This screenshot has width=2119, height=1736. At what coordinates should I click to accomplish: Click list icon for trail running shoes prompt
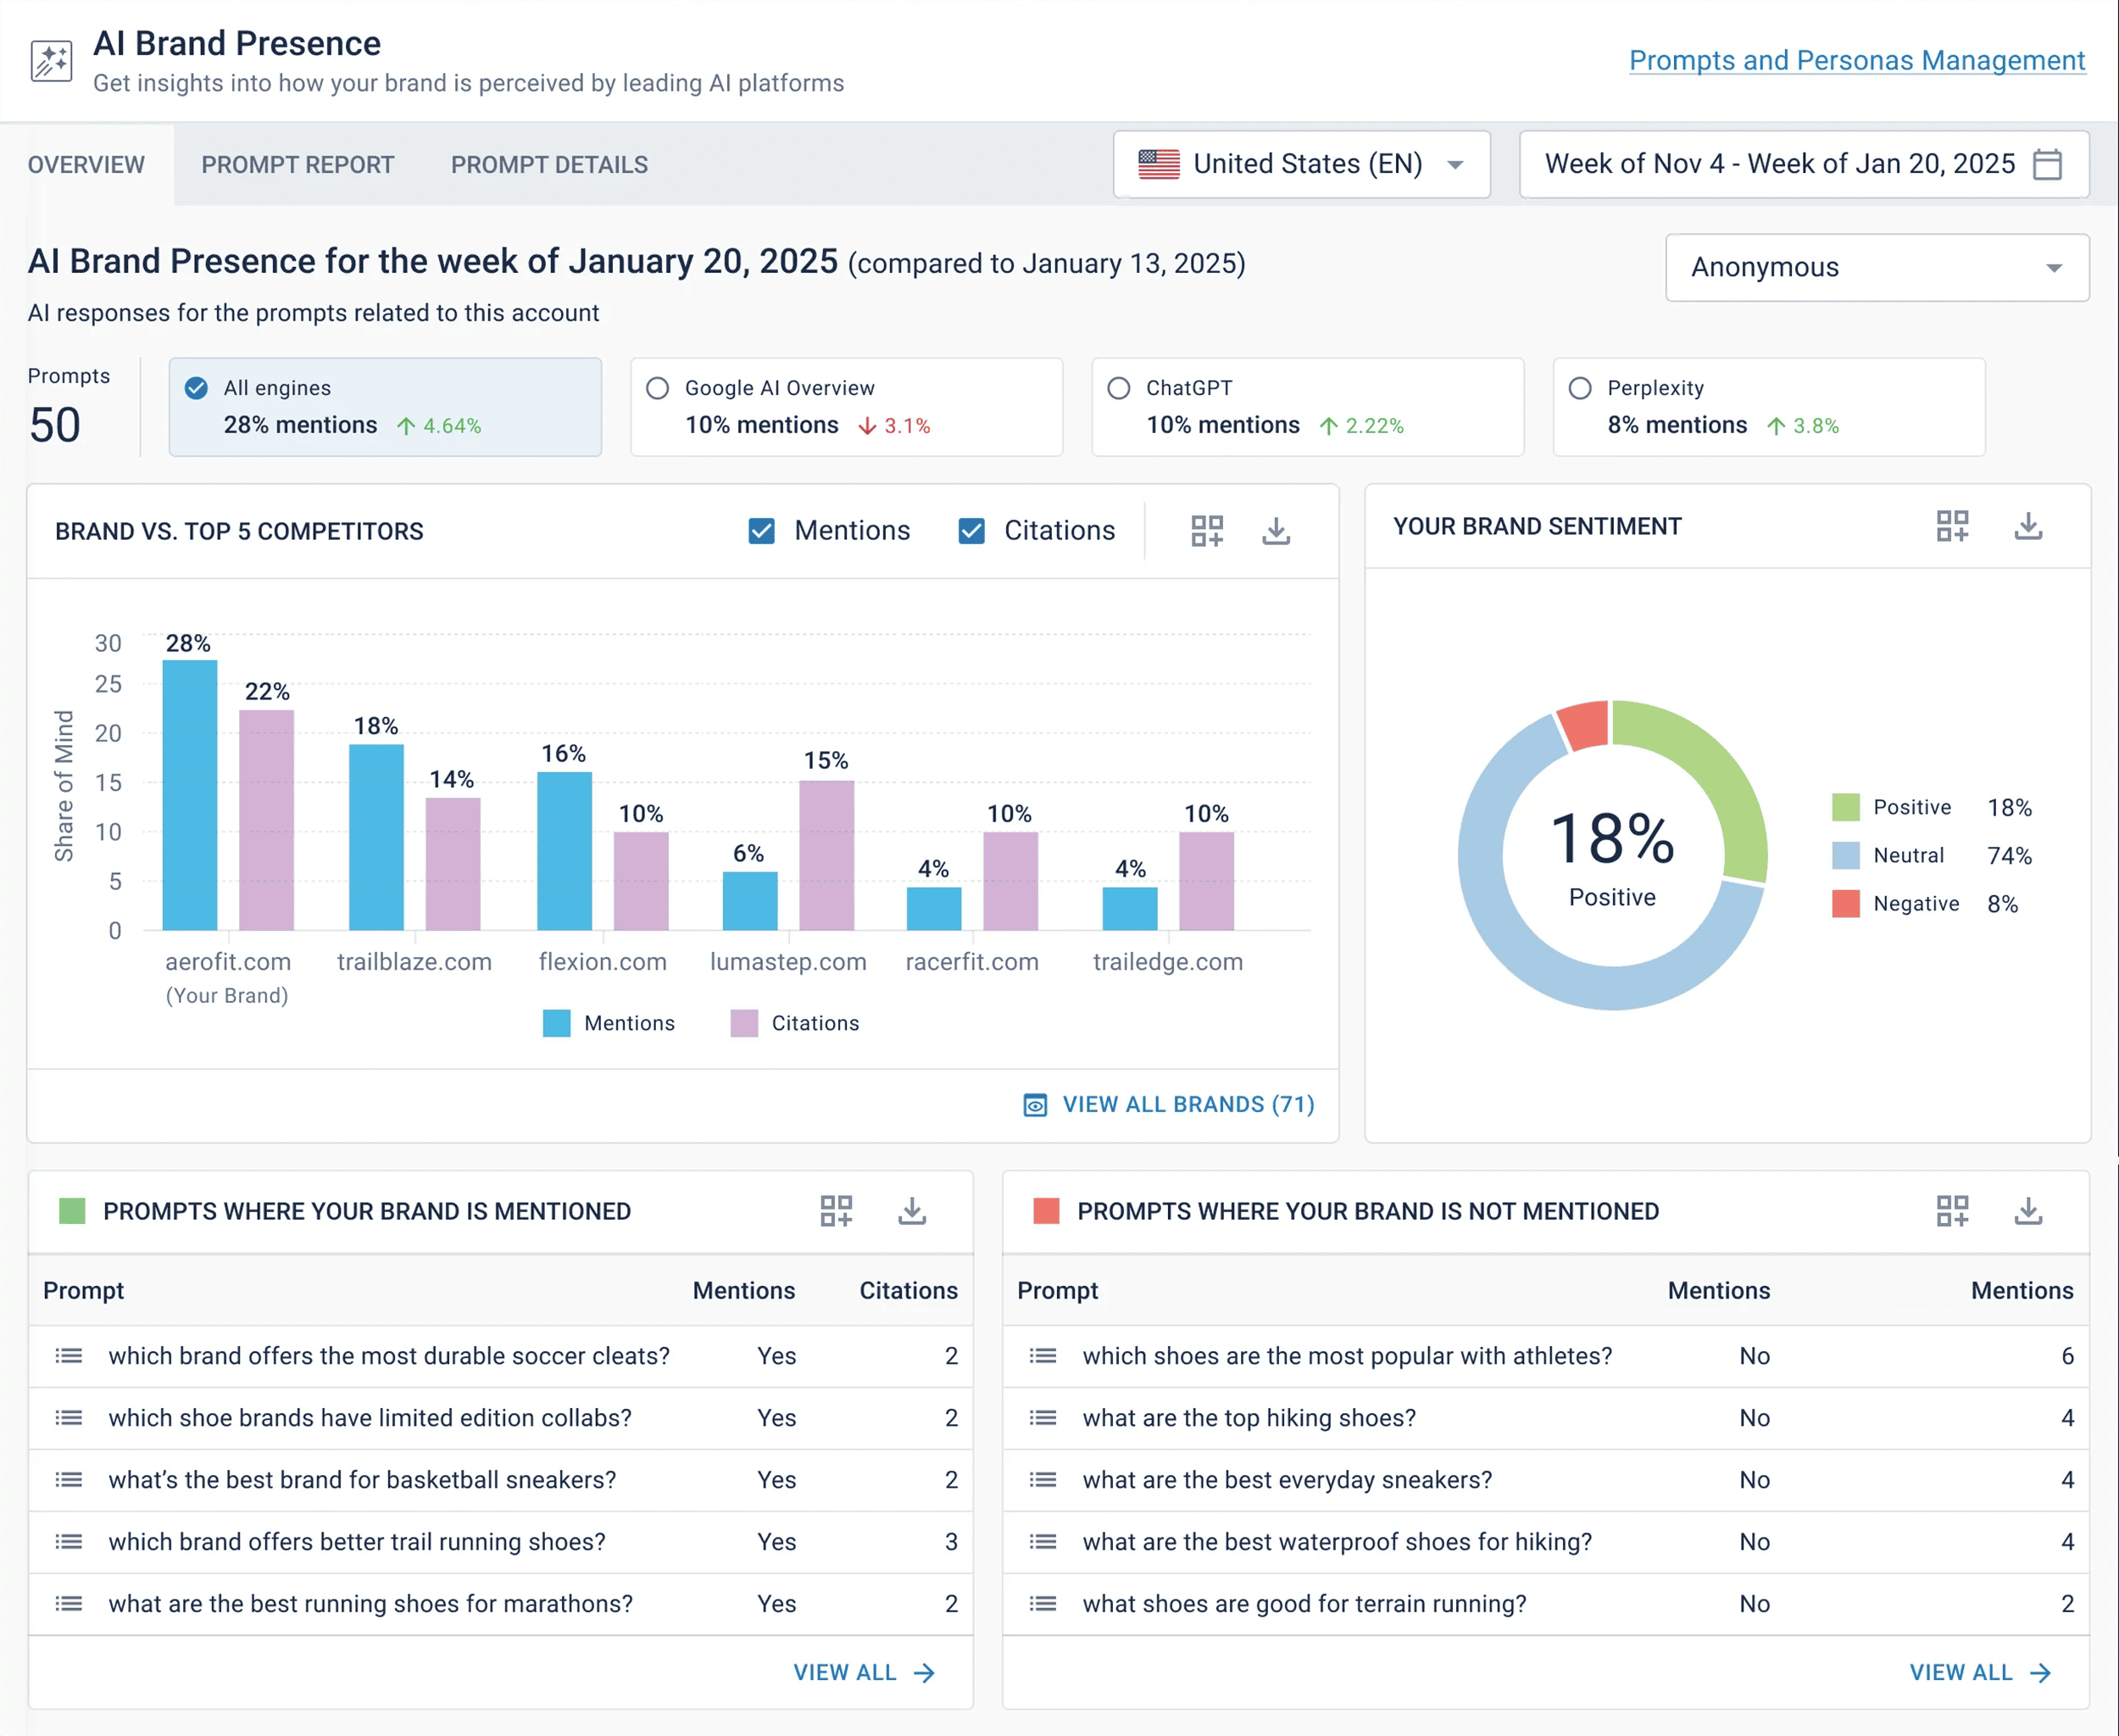pyautogui.click(x=69, y=1542)
